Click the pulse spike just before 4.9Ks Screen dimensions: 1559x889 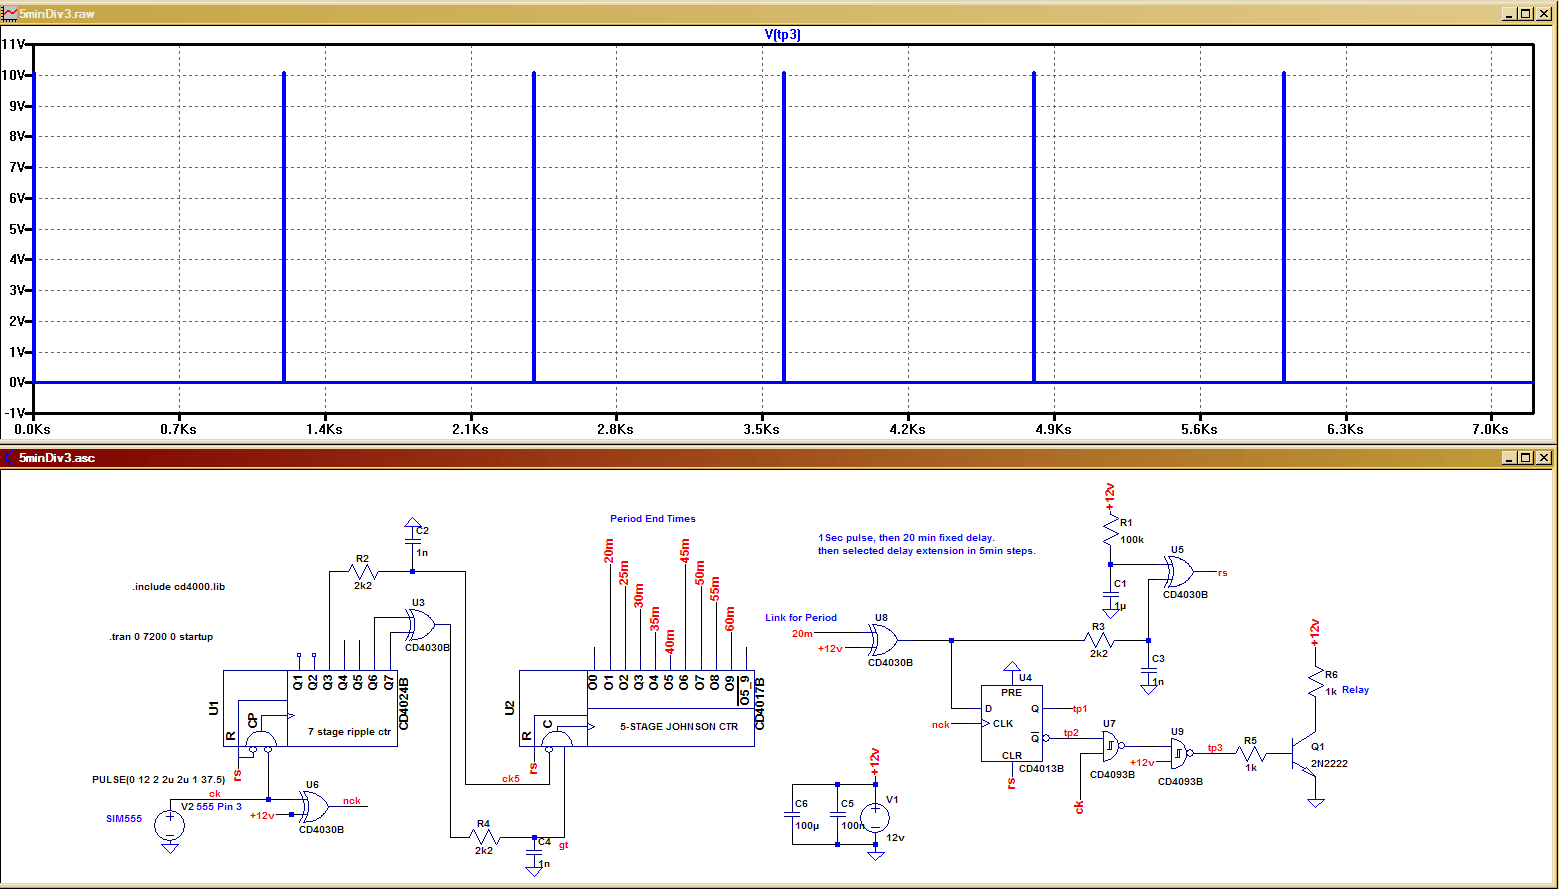1034,227
